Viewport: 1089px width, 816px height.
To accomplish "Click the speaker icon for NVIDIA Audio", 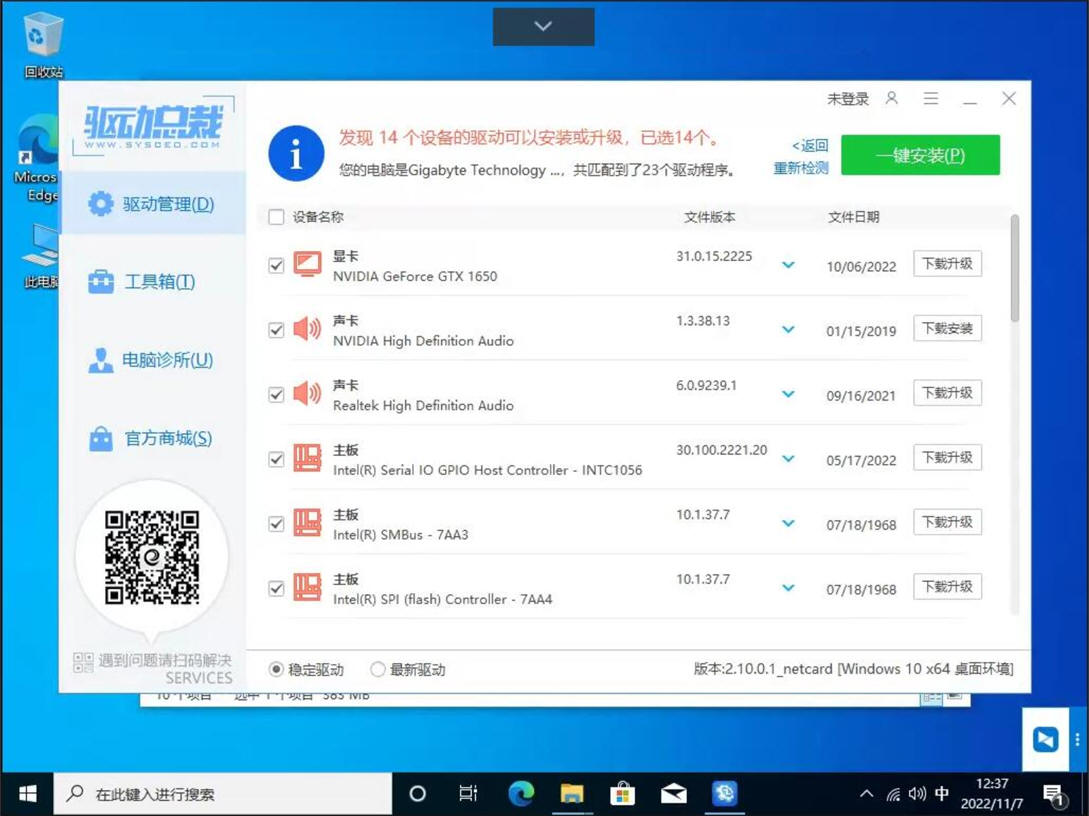I will coord(307,328).
